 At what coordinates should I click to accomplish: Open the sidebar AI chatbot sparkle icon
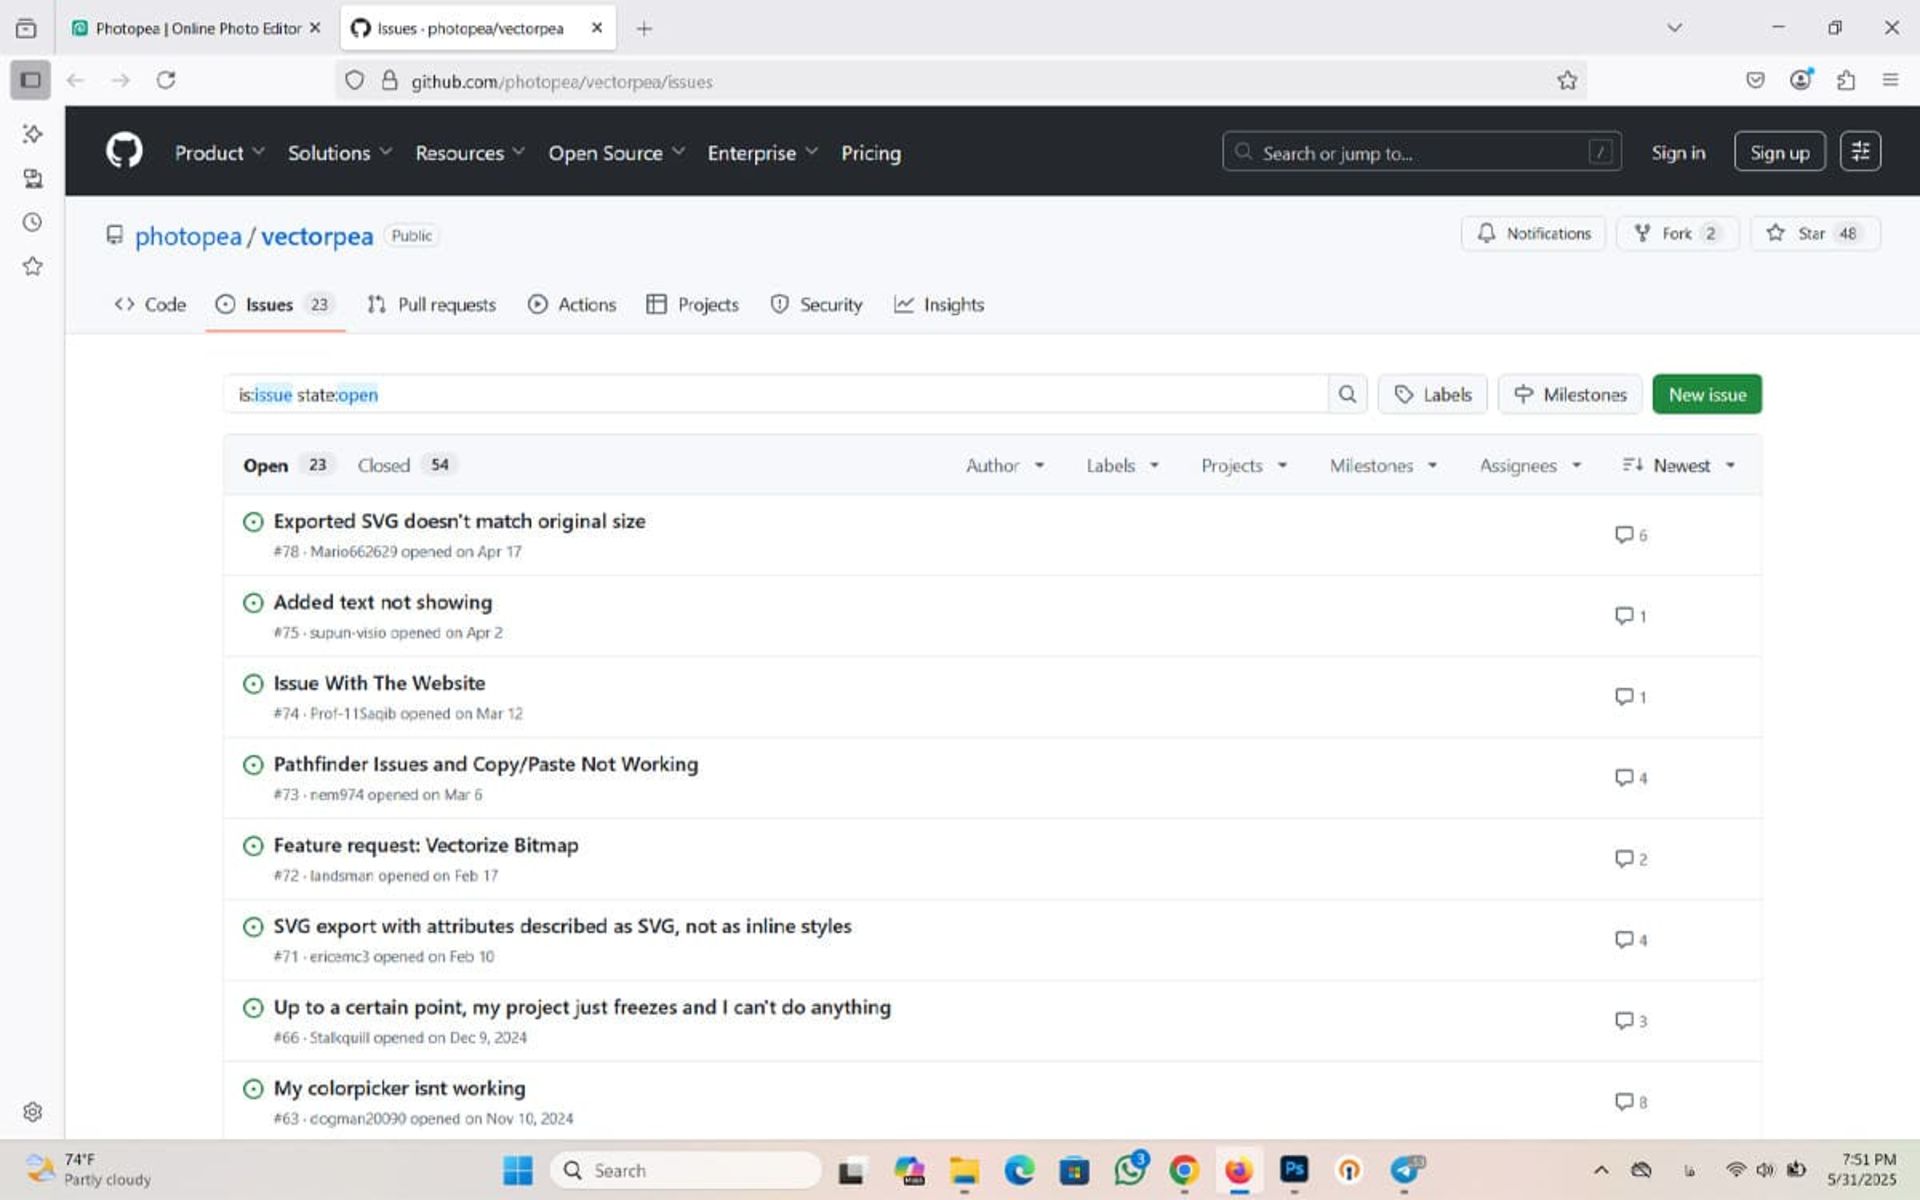click(x=32, y=133)
